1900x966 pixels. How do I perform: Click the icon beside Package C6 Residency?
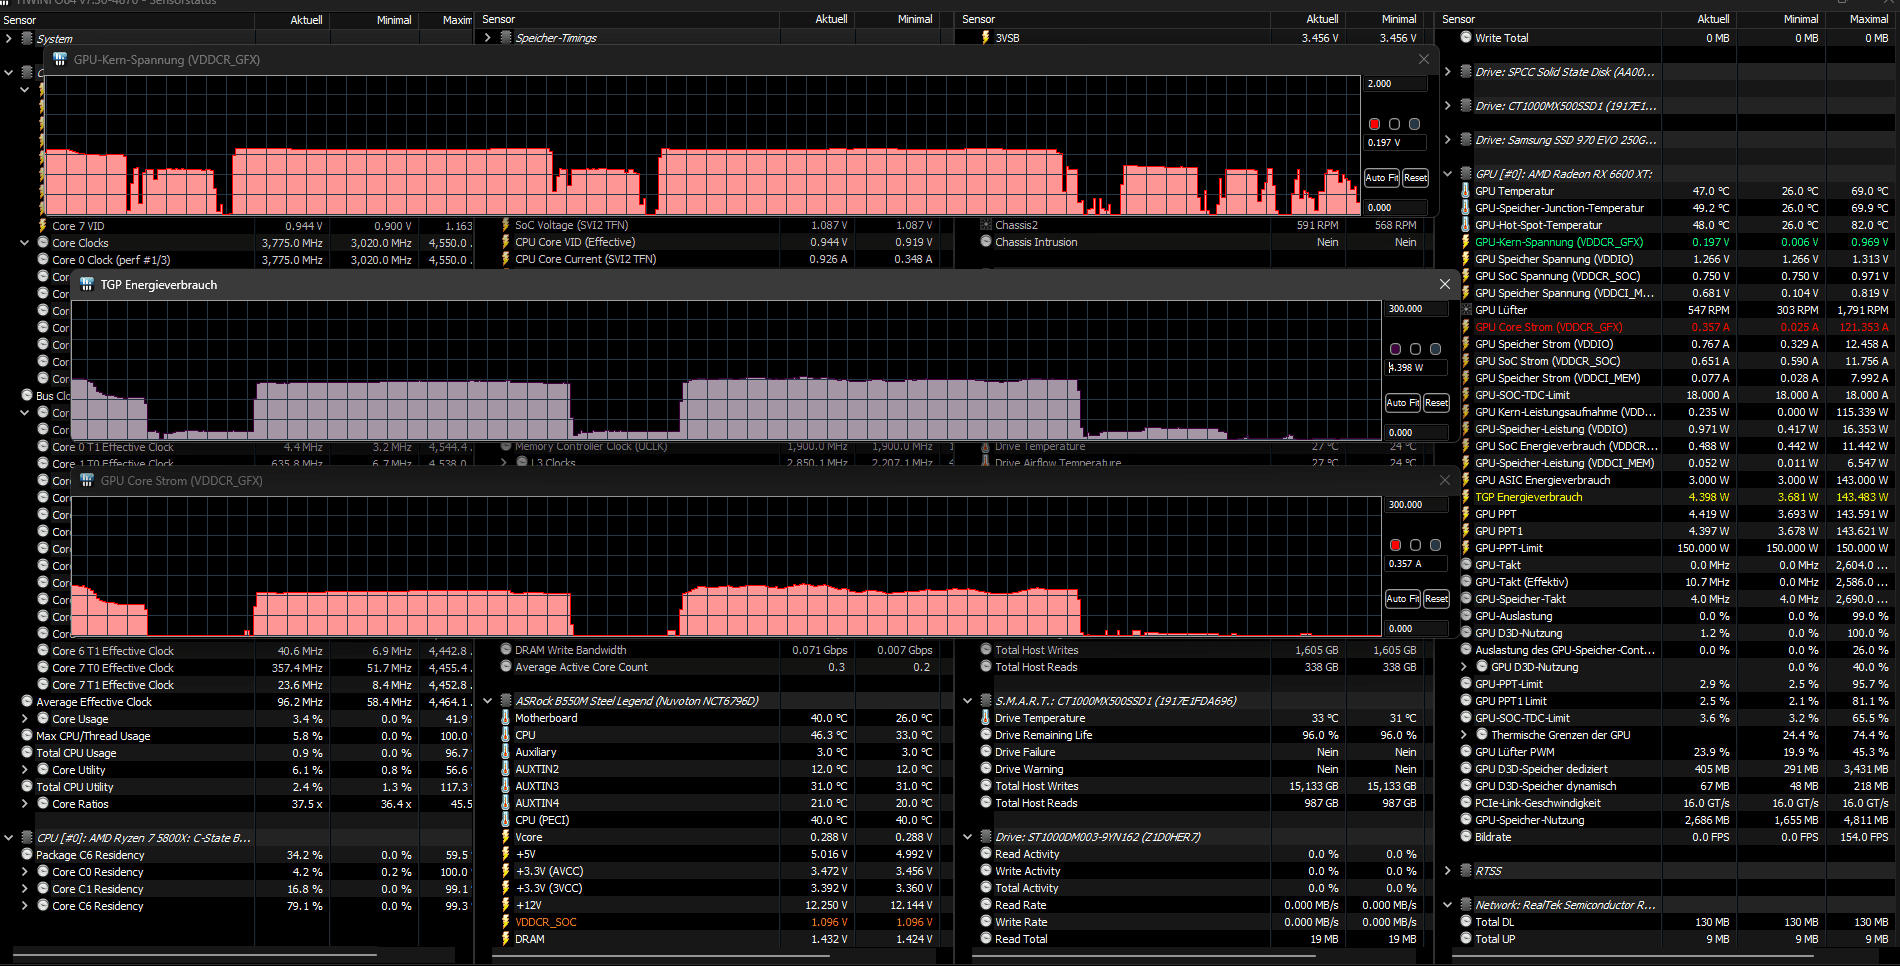[x=27, y=855]
